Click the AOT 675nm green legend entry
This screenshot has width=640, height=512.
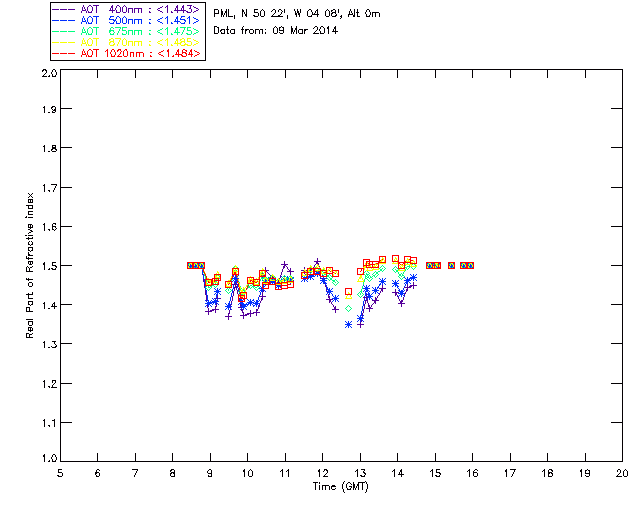[x=126, y=31]
